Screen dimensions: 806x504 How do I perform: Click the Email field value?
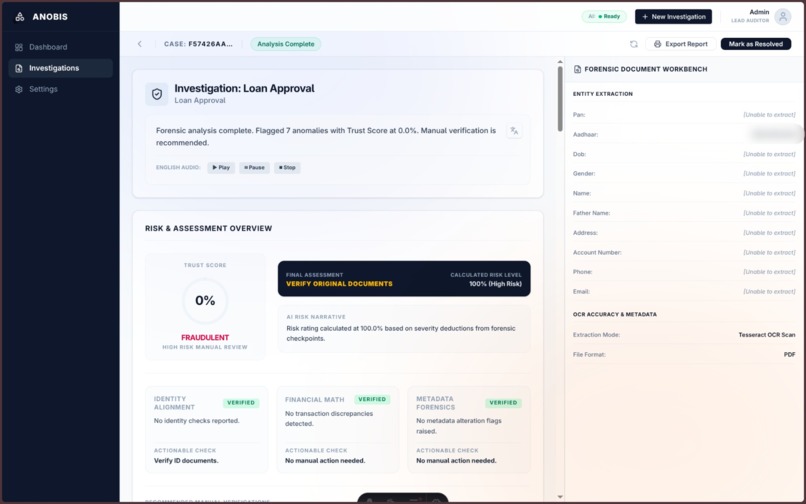769,292
